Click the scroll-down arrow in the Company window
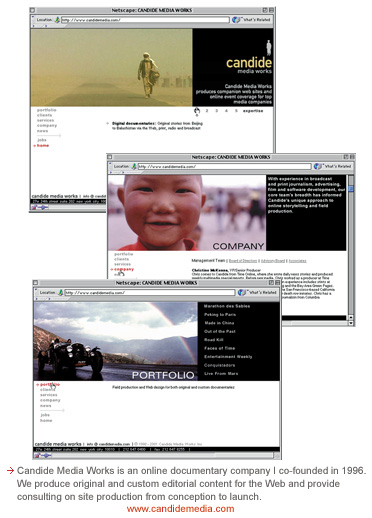This screenshot has height=518, width=372. pyautogui.click(x=351, y=323)
